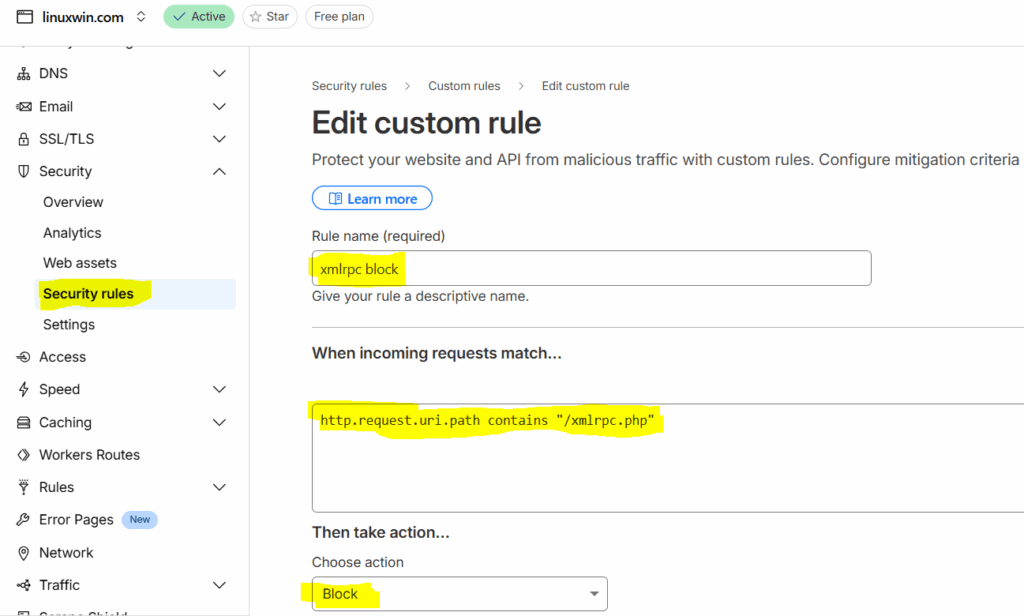This screenshot has width=1024, height=616.
Task: Click the Security shield icon
Action: tap(24, 171)
